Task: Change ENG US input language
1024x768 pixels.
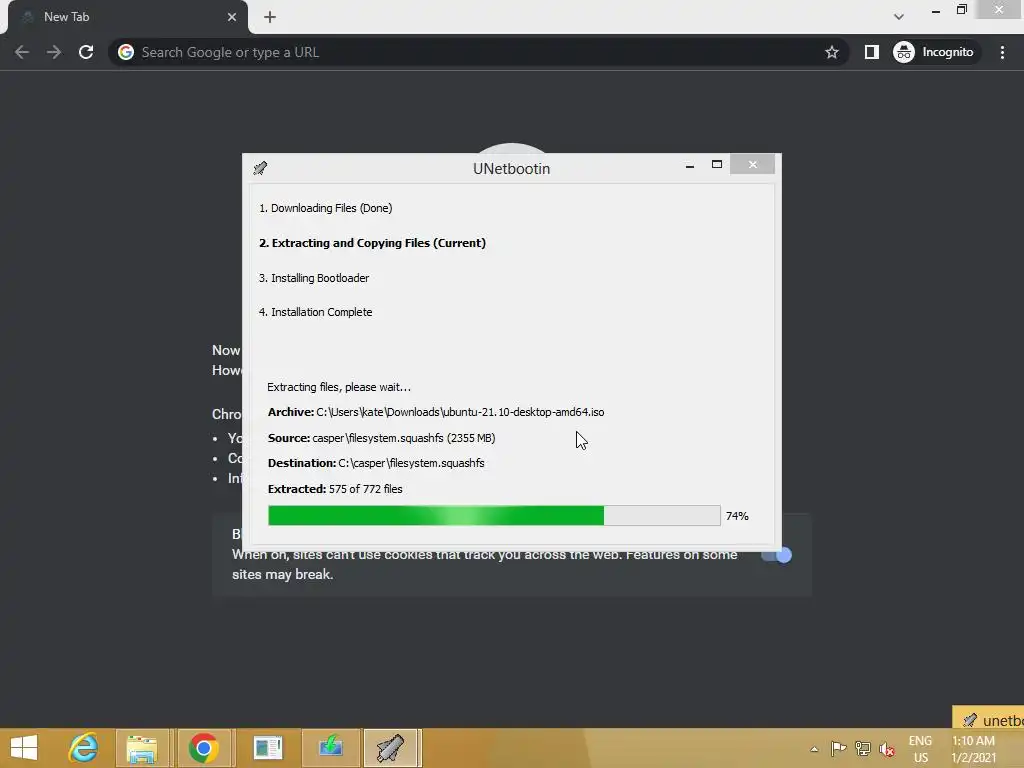Action: (x=920, y=749)
